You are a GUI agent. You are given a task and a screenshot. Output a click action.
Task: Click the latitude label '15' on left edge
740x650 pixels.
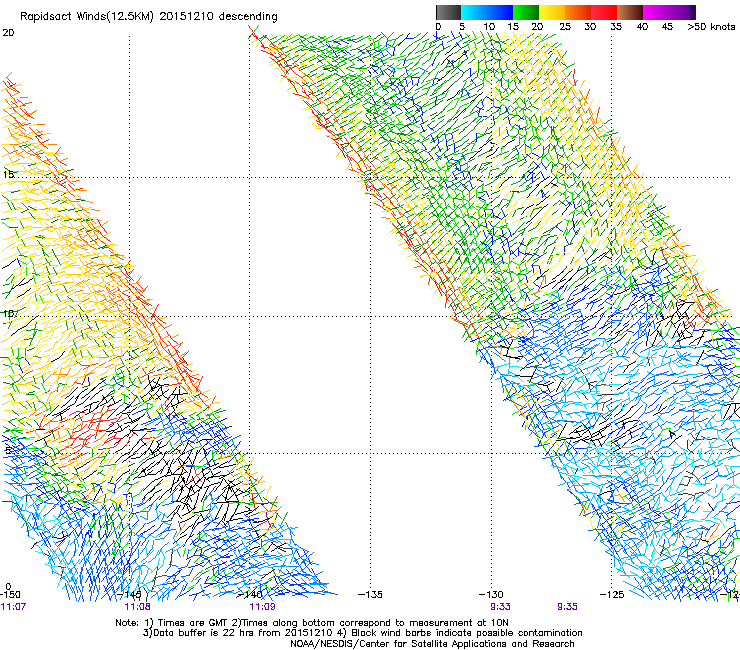tap(8, 175)
